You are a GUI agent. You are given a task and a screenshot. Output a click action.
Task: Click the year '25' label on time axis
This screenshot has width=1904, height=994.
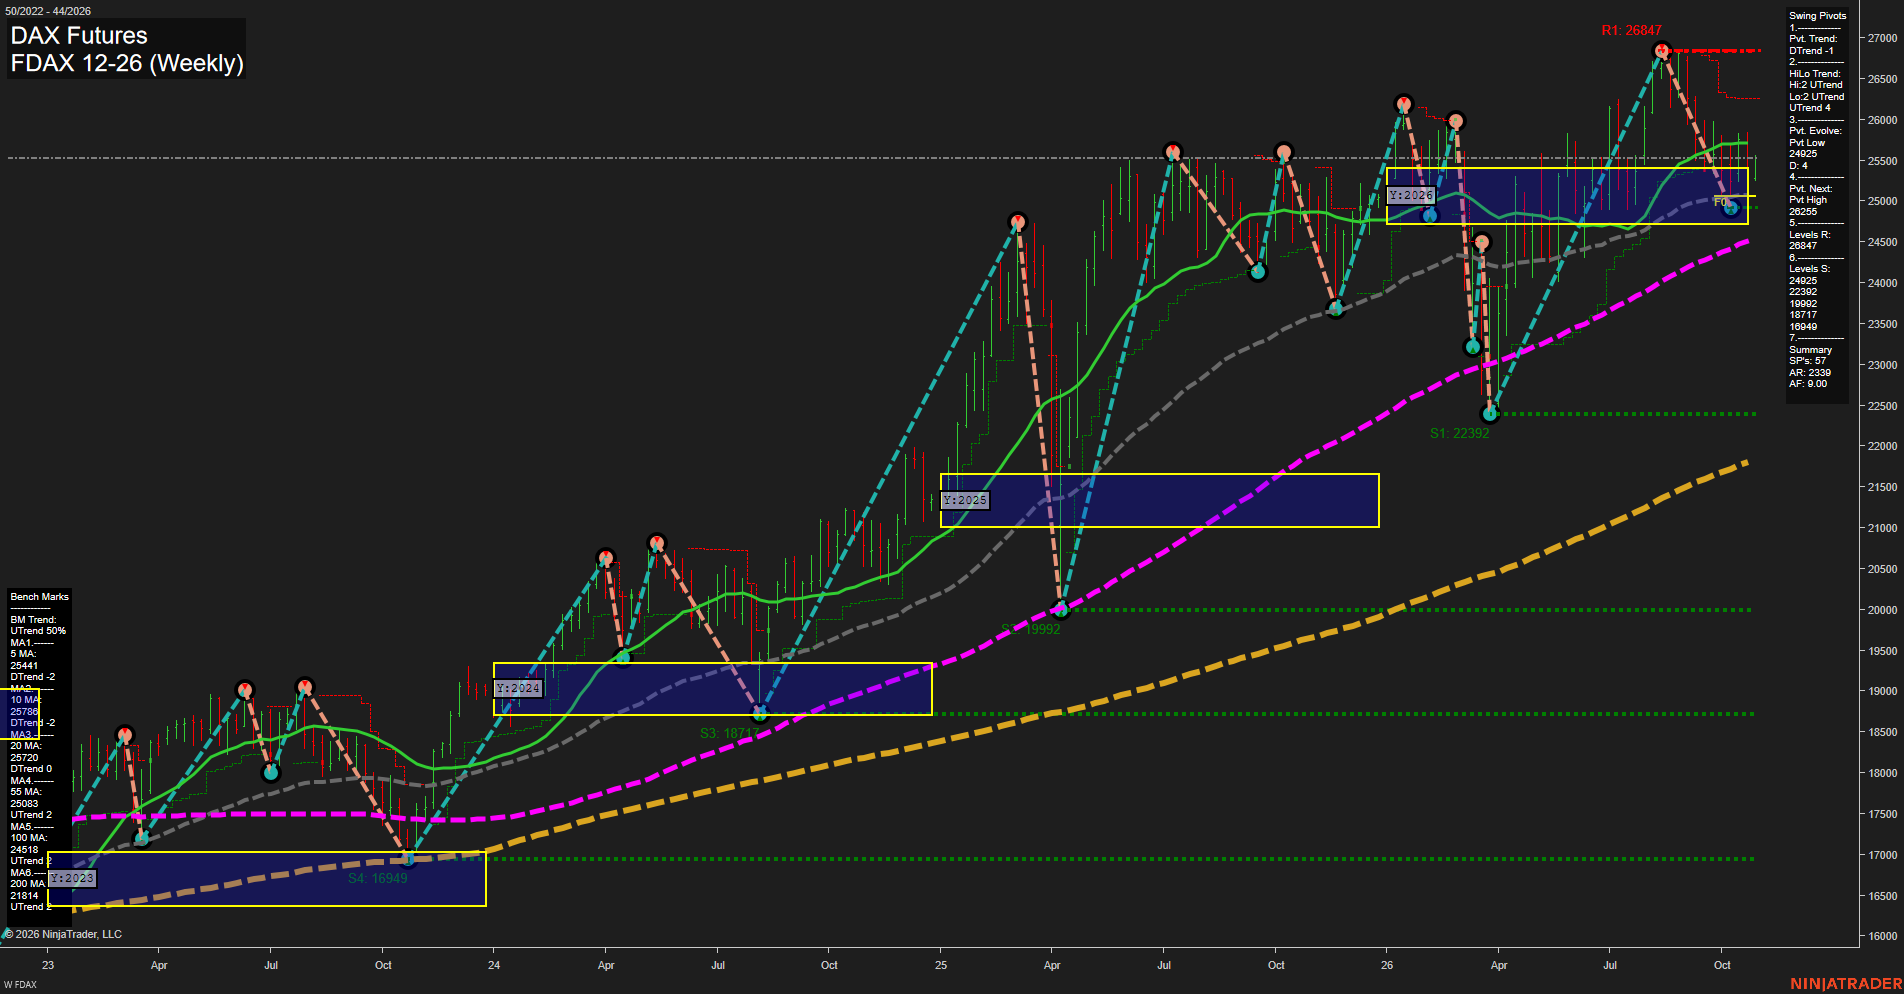(x=941, y=965)
